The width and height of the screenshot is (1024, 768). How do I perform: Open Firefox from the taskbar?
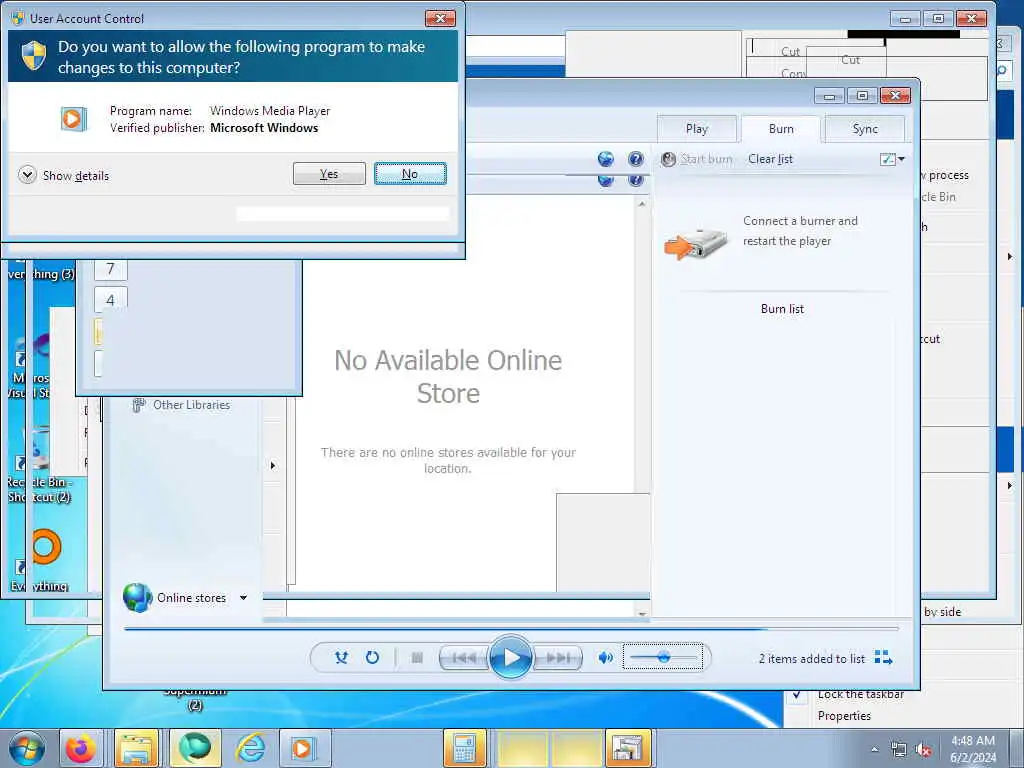[80, 748]
